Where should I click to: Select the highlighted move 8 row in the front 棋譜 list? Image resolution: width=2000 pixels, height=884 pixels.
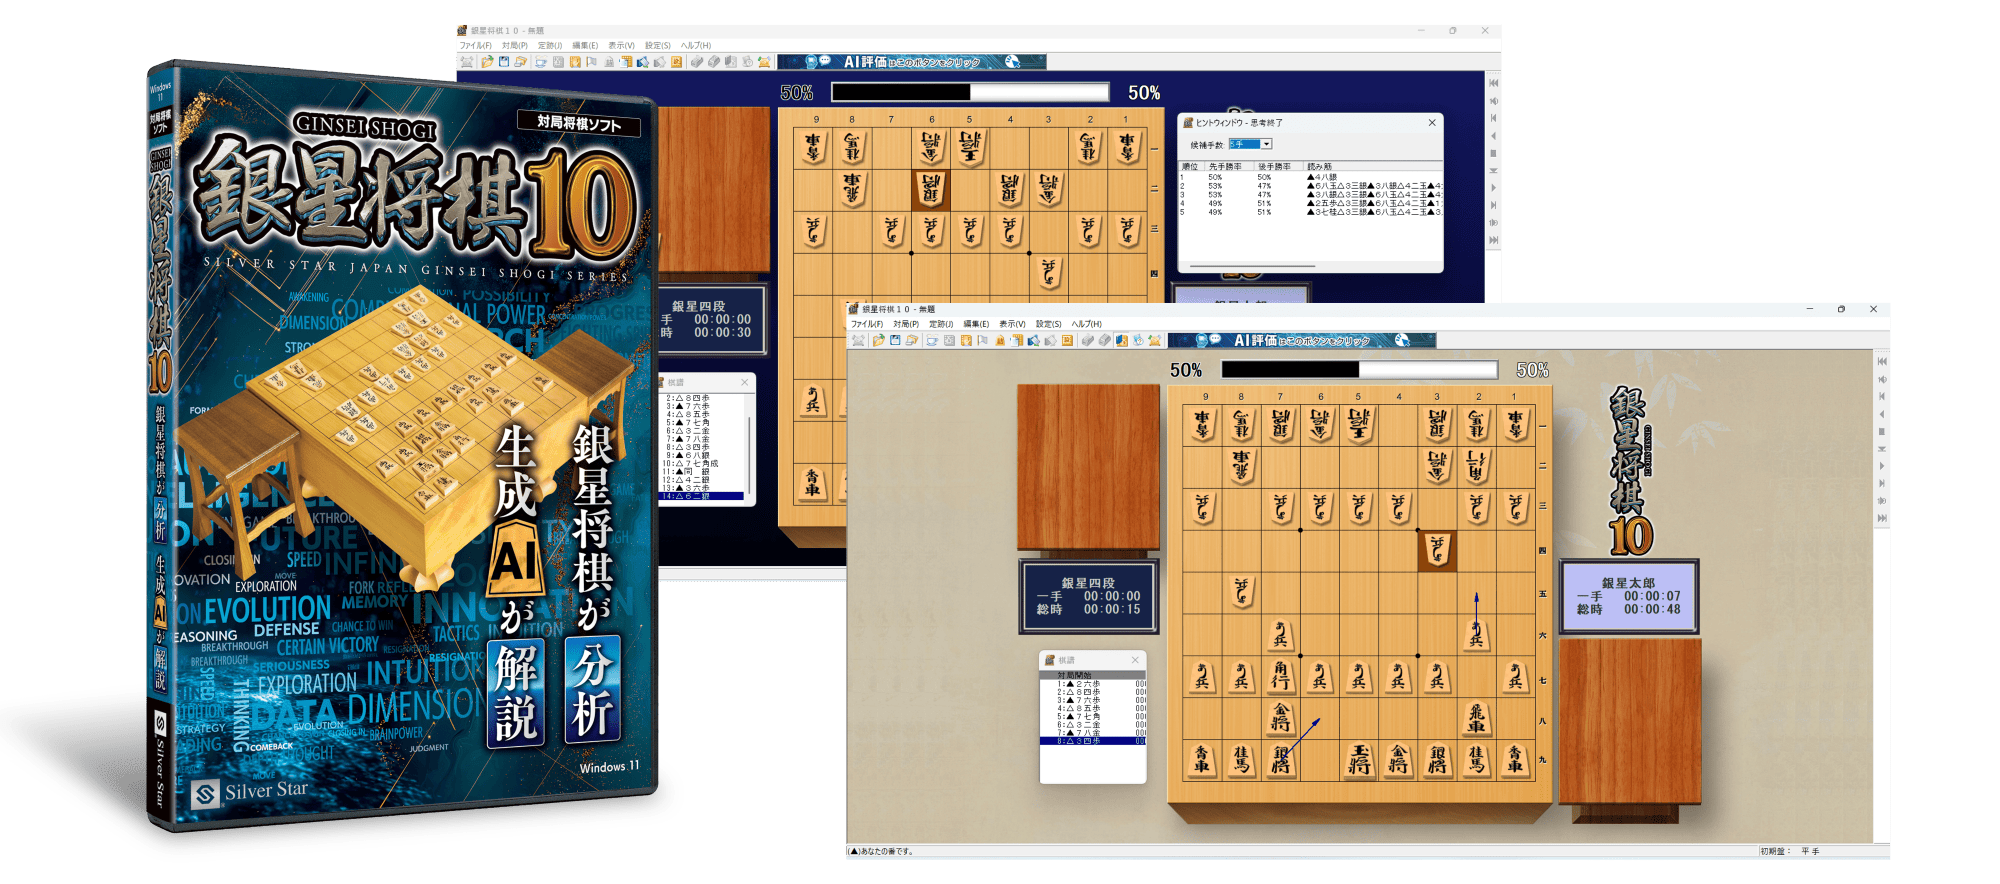pyautogui.click(x=1092, y=741)
